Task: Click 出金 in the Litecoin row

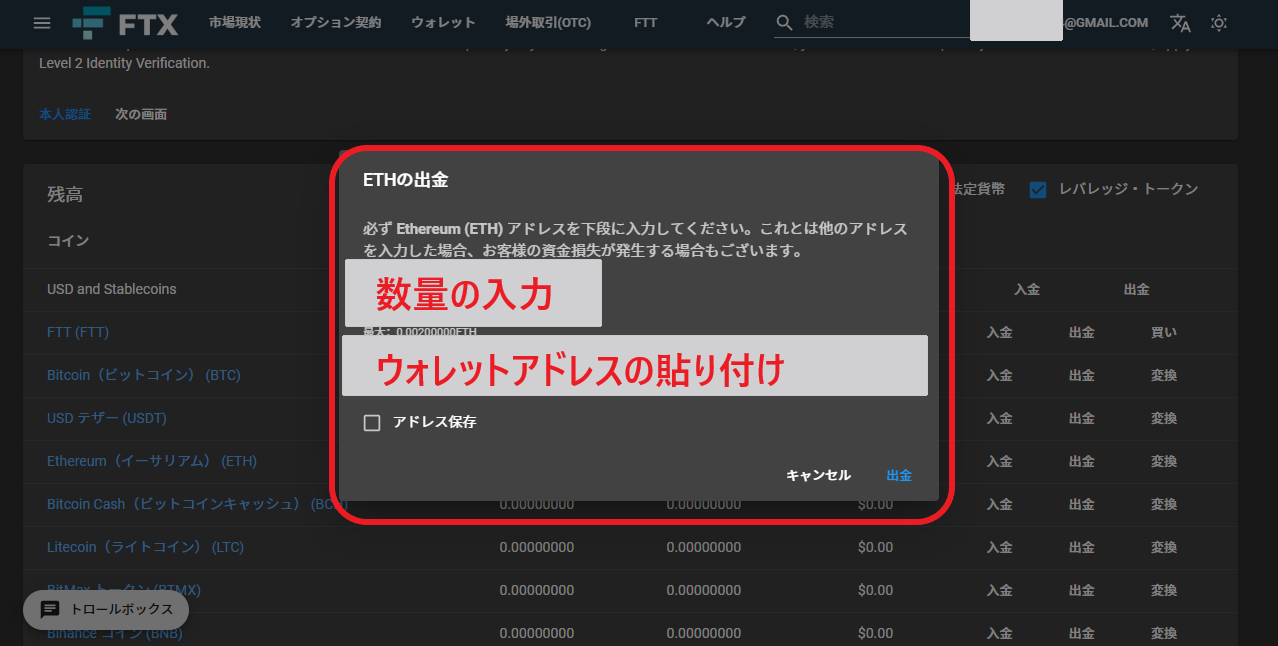Action: tap(1082, 547)
